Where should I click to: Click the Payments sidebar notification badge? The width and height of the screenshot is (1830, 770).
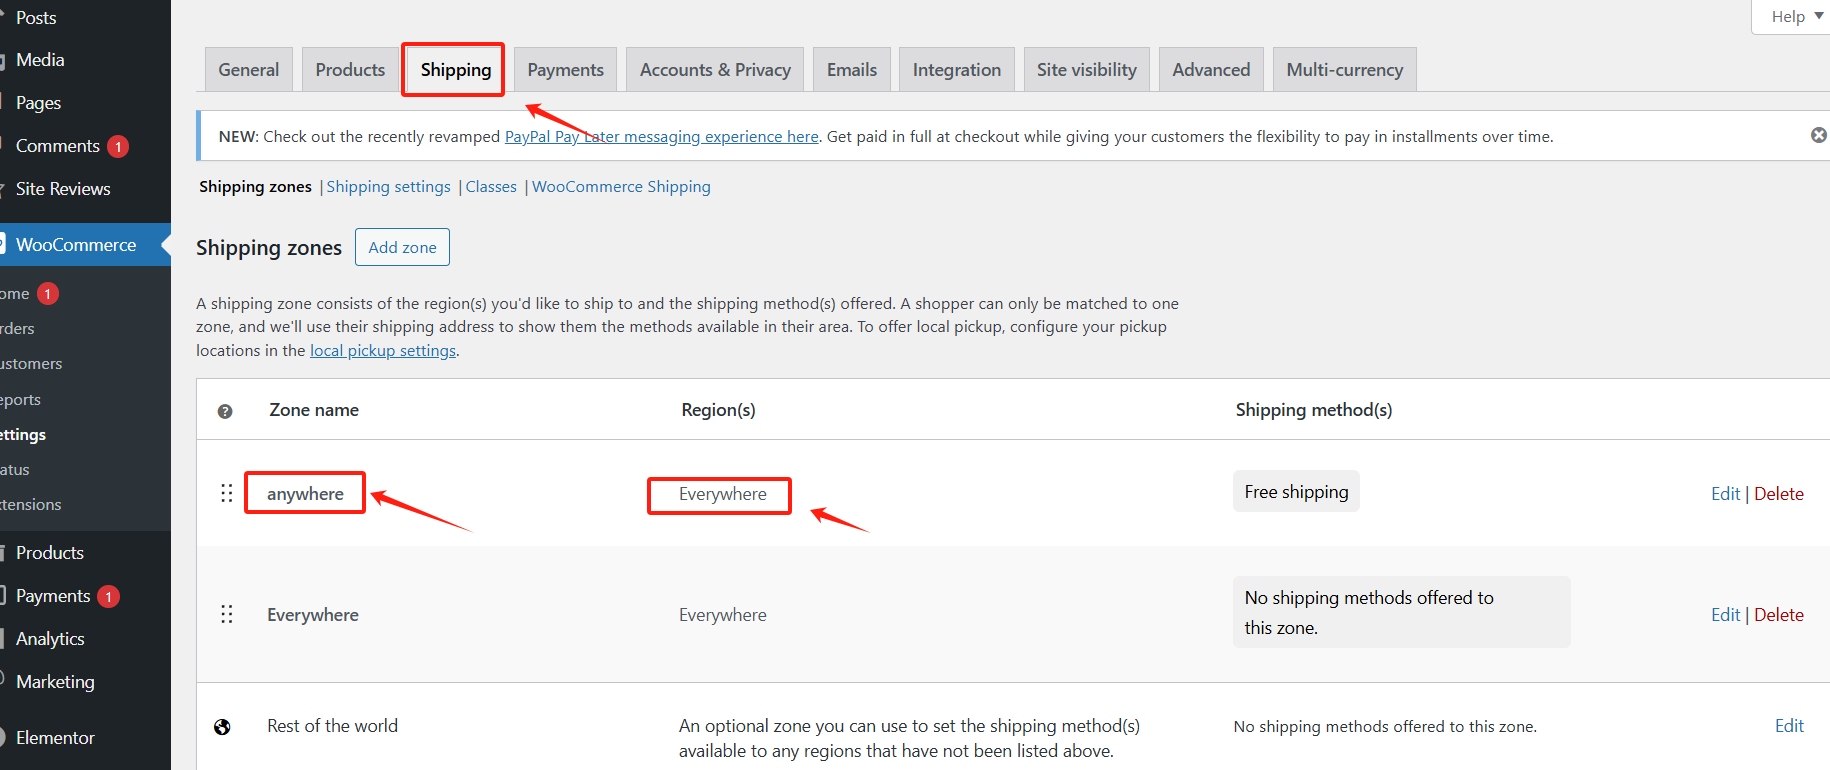(108, 596)
